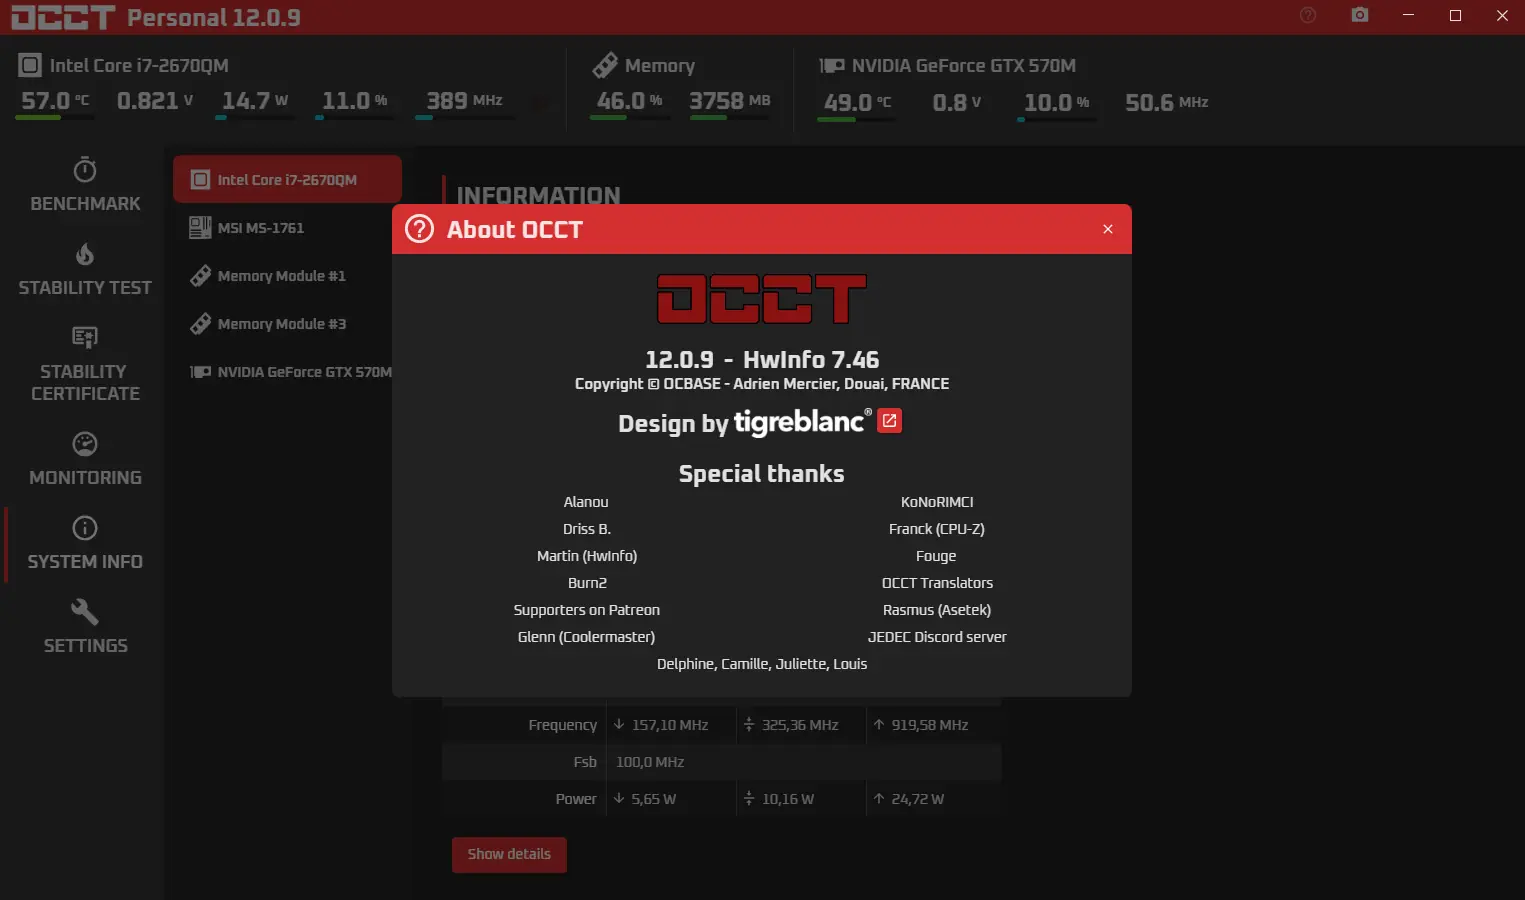Screen dimensions: 1525x900
Task: Open the Stability Certificate section
Action: (x=85, y=365)
